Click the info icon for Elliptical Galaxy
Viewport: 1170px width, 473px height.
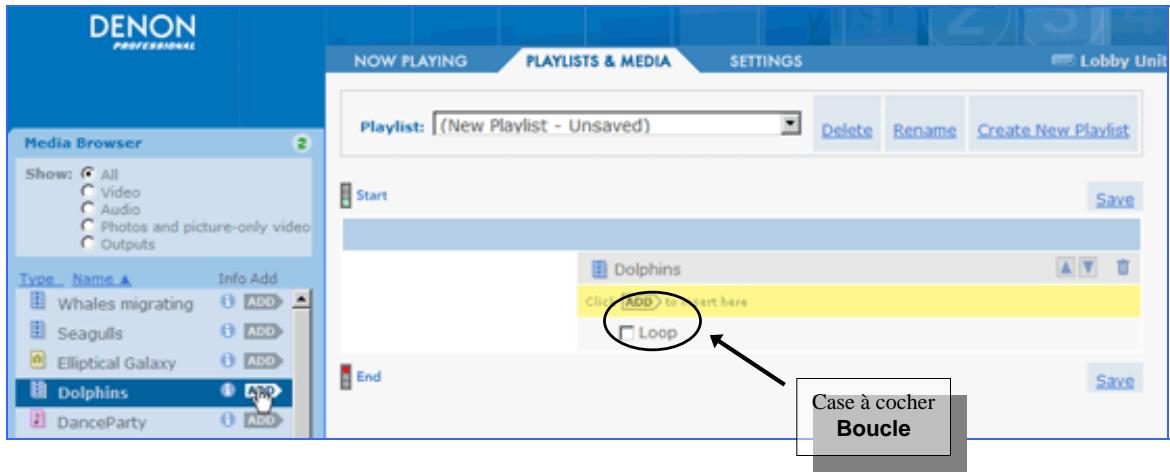227,362
